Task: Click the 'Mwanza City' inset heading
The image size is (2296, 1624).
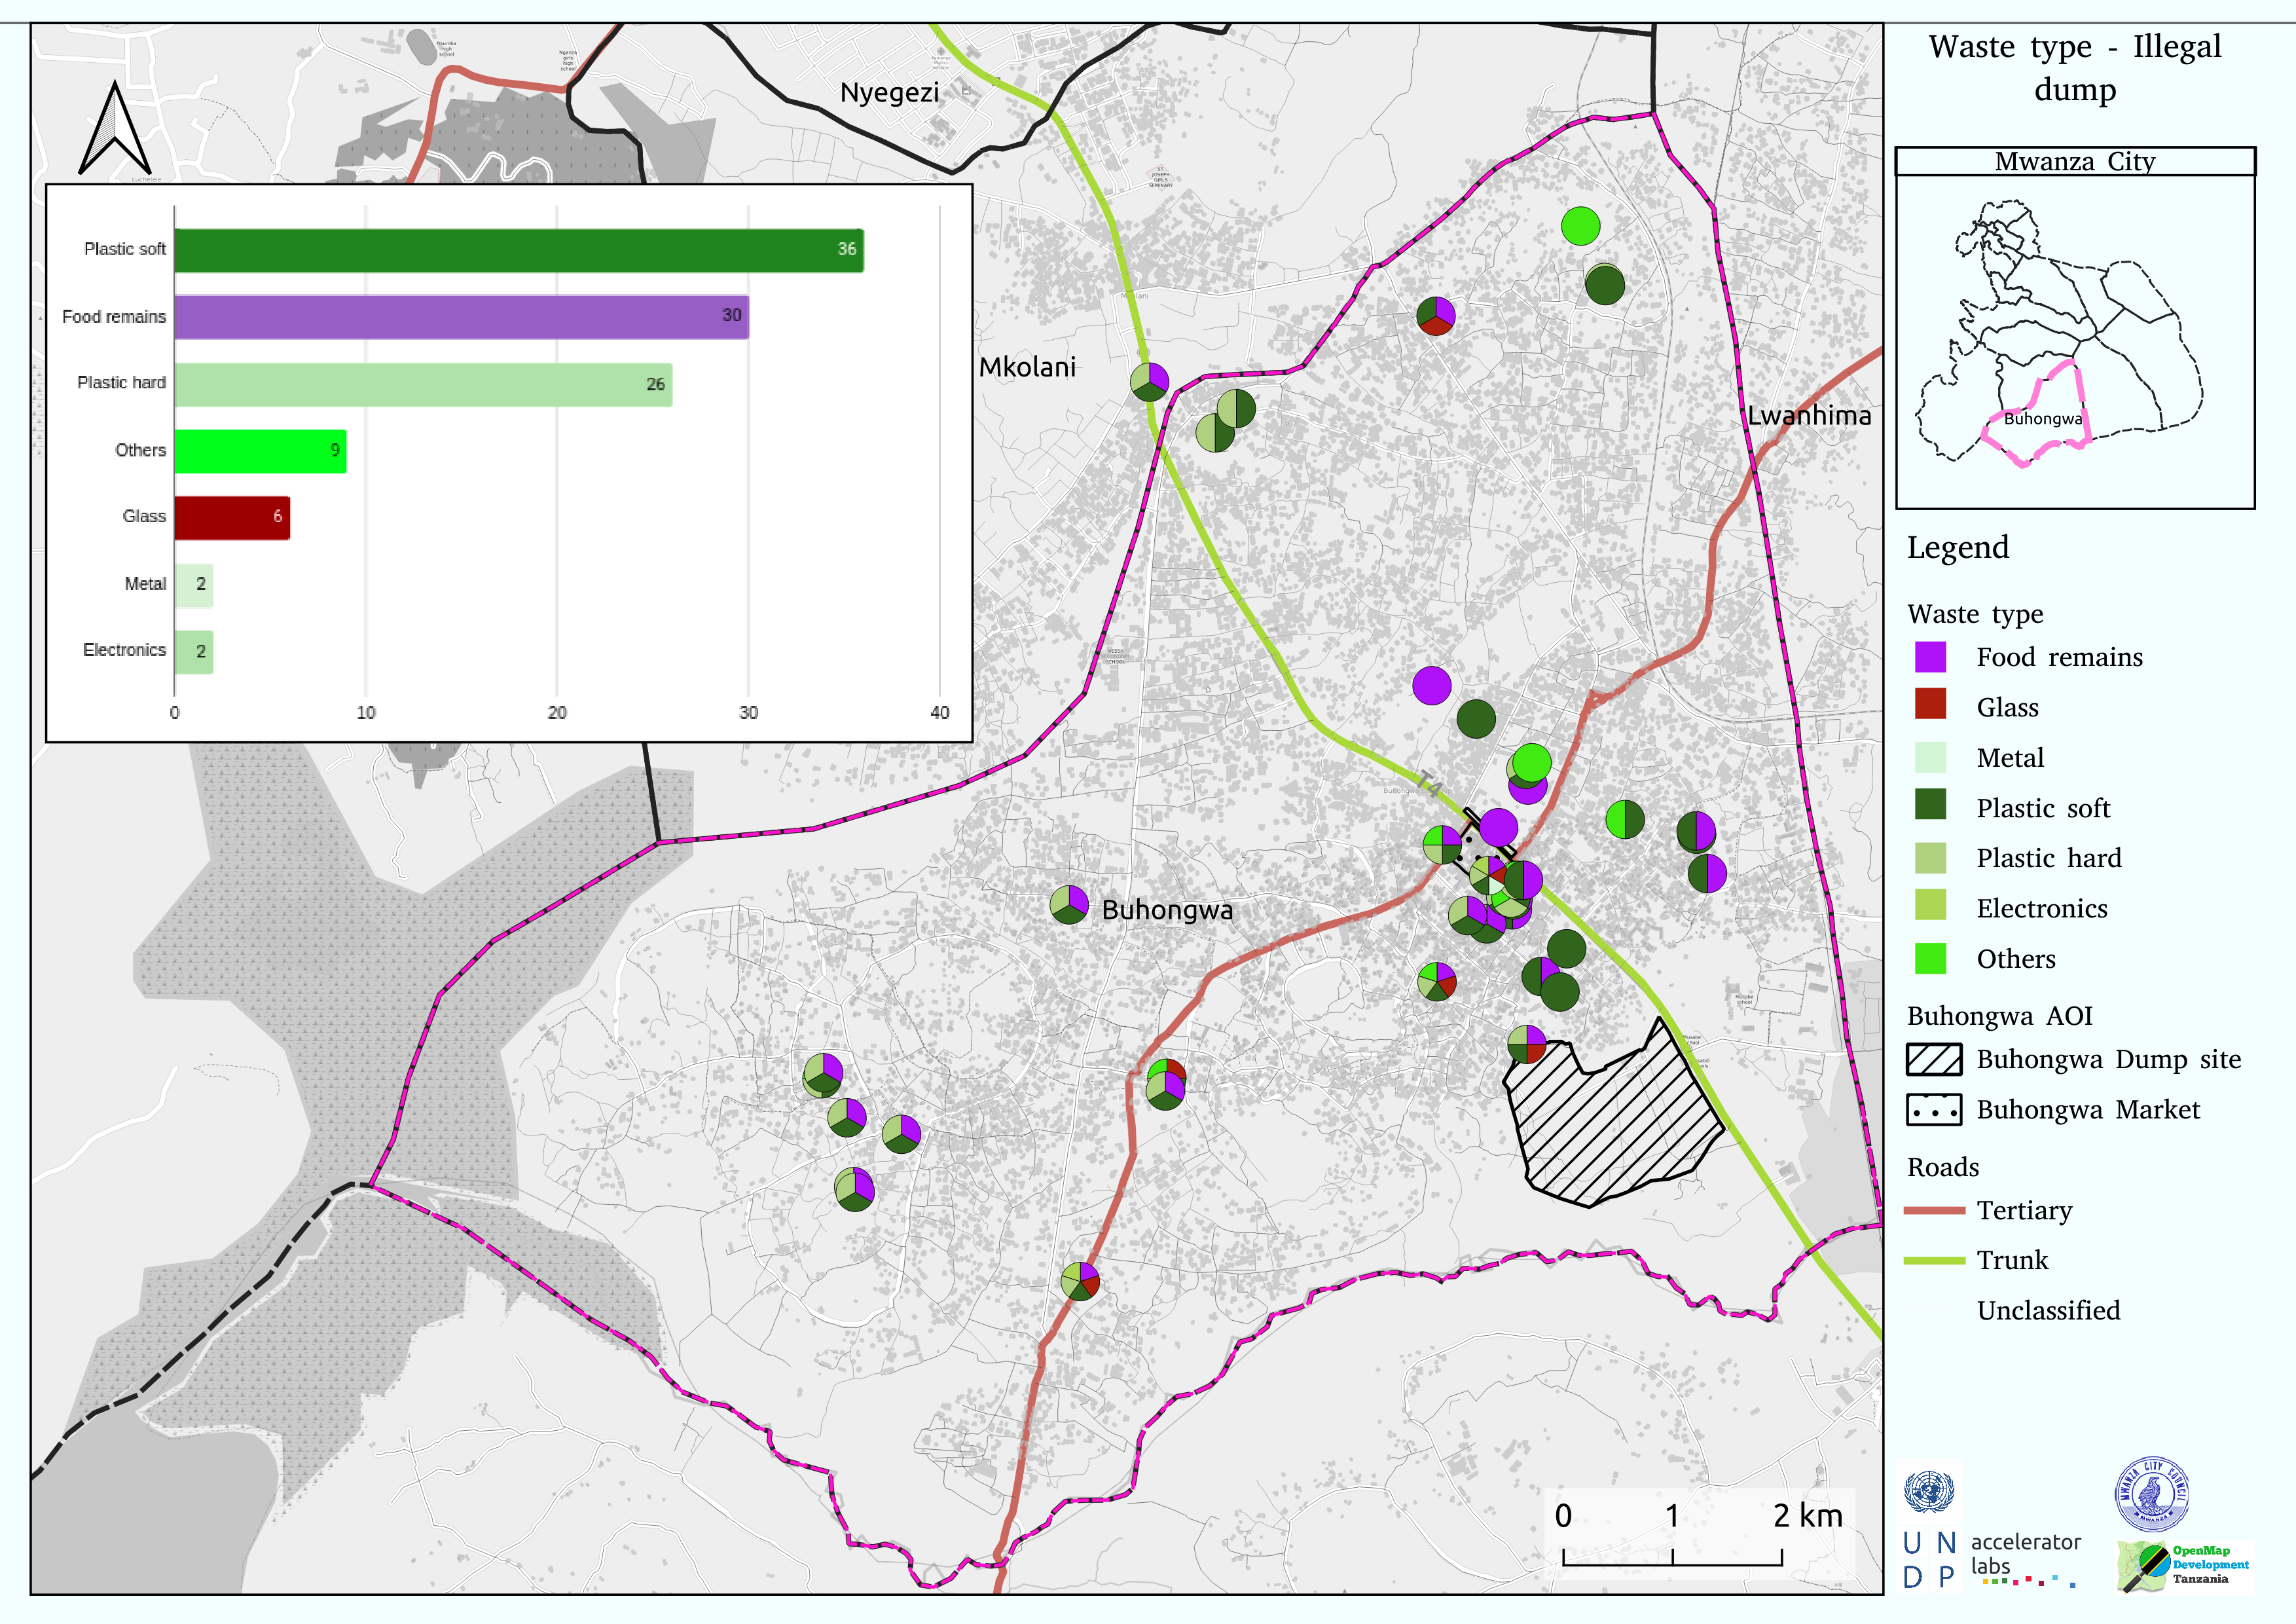Action: click(2075, 161)
